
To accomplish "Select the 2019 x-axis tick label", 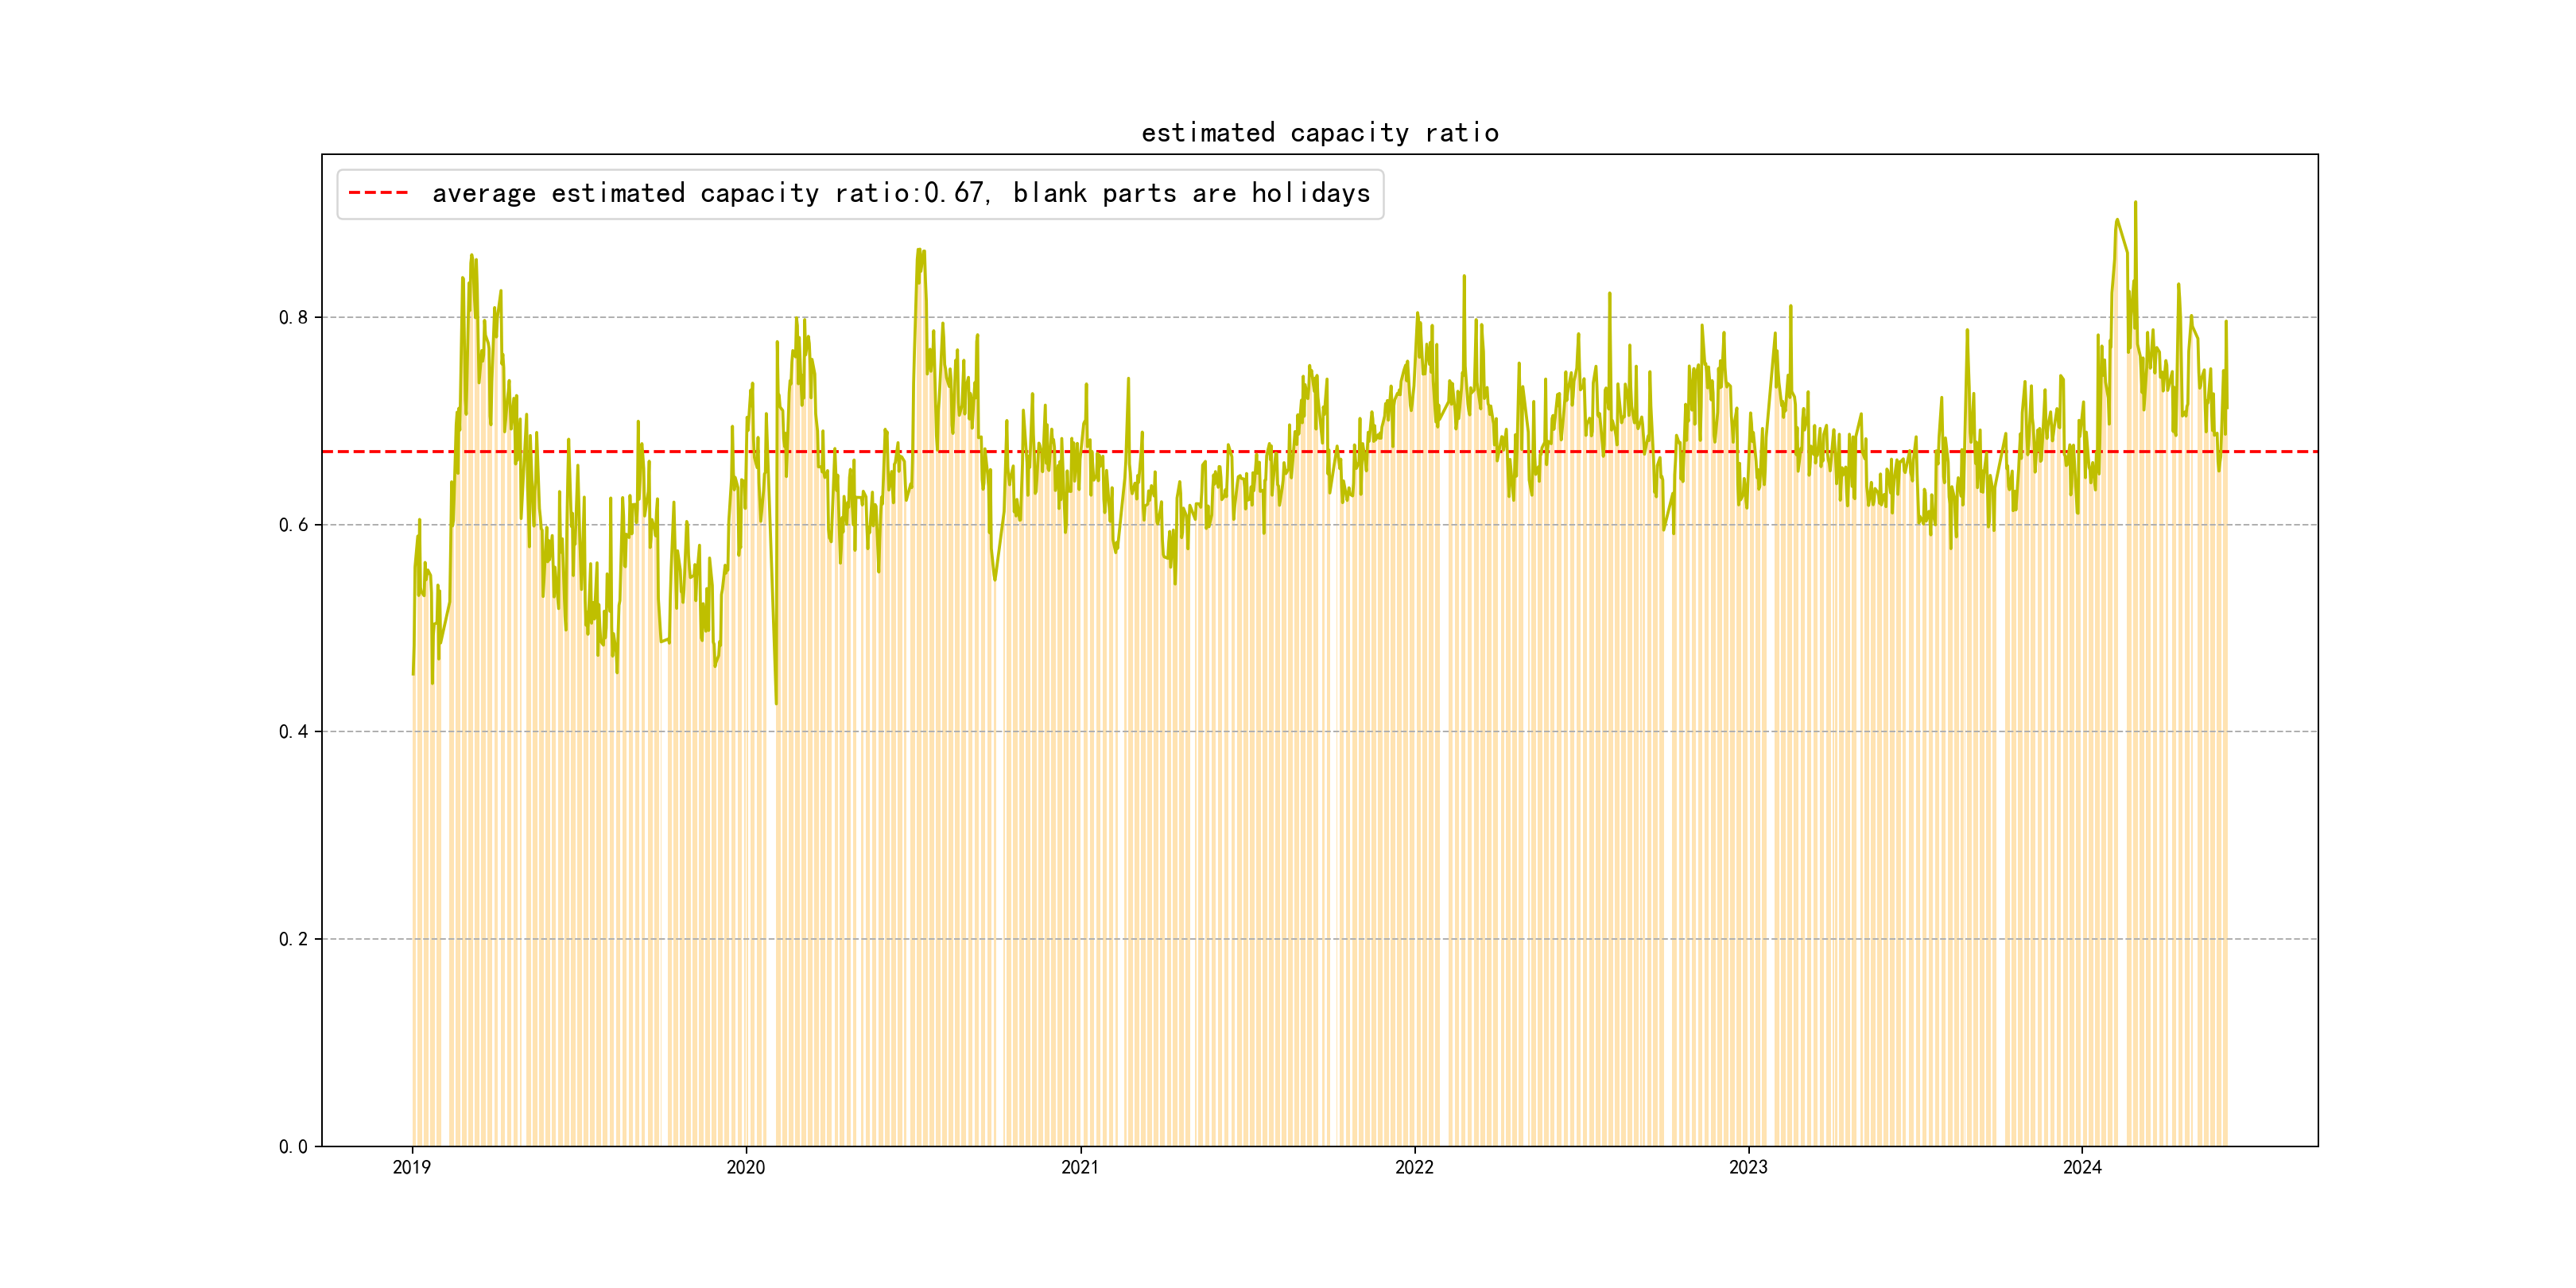I will [412, 1167].
